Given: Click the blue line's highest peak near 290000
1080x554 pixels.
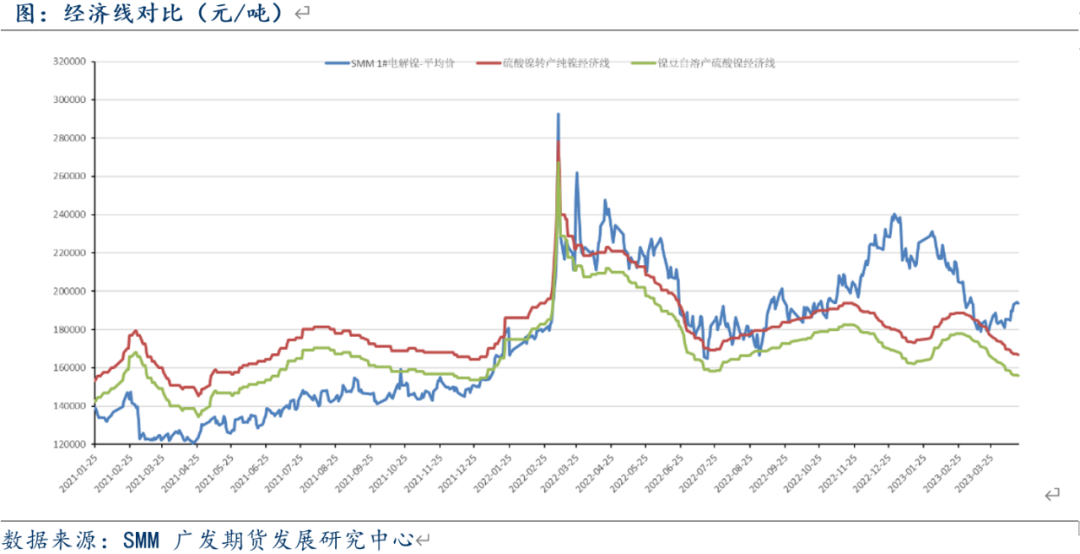Looking at the screenshot, I should [x=558, y=115].
